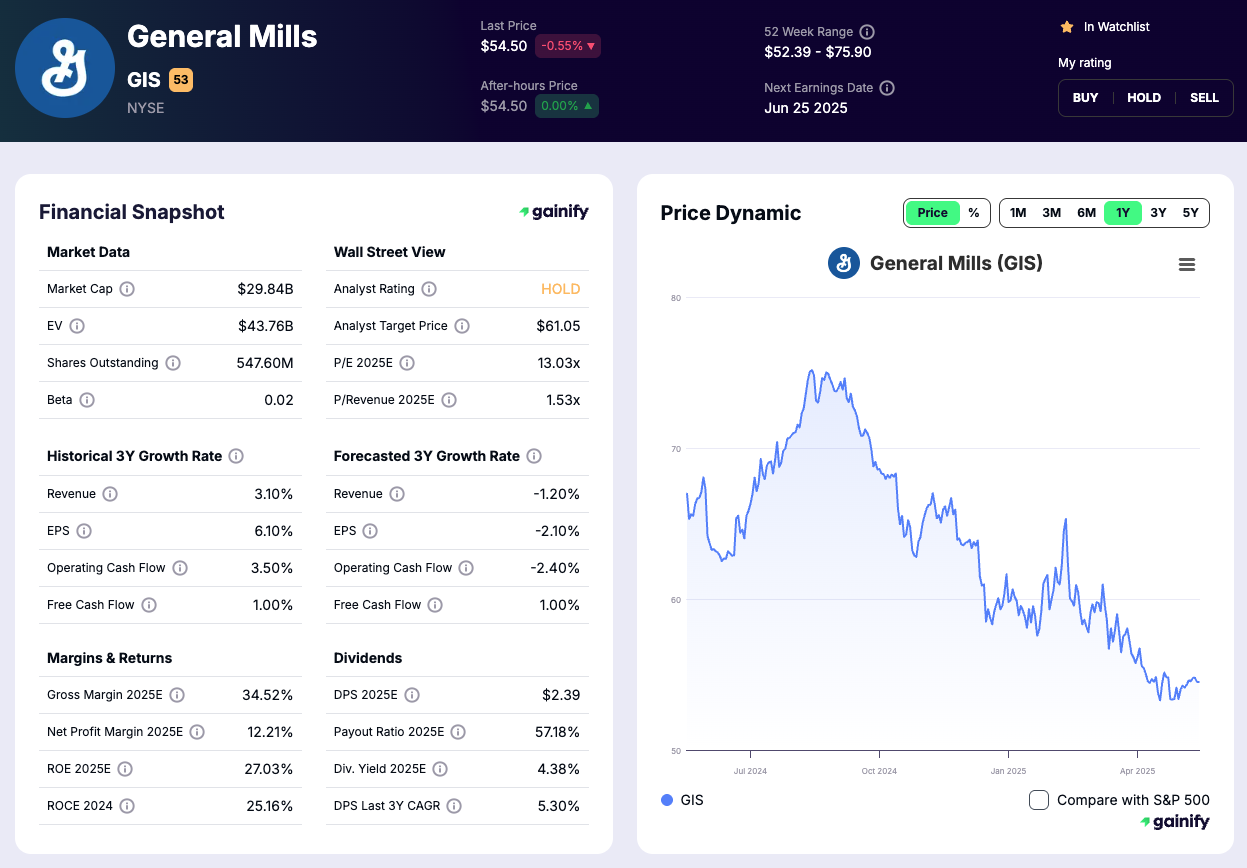Switch chart to Price mode
Viewport: 1247px width, 868px height.
932,213
